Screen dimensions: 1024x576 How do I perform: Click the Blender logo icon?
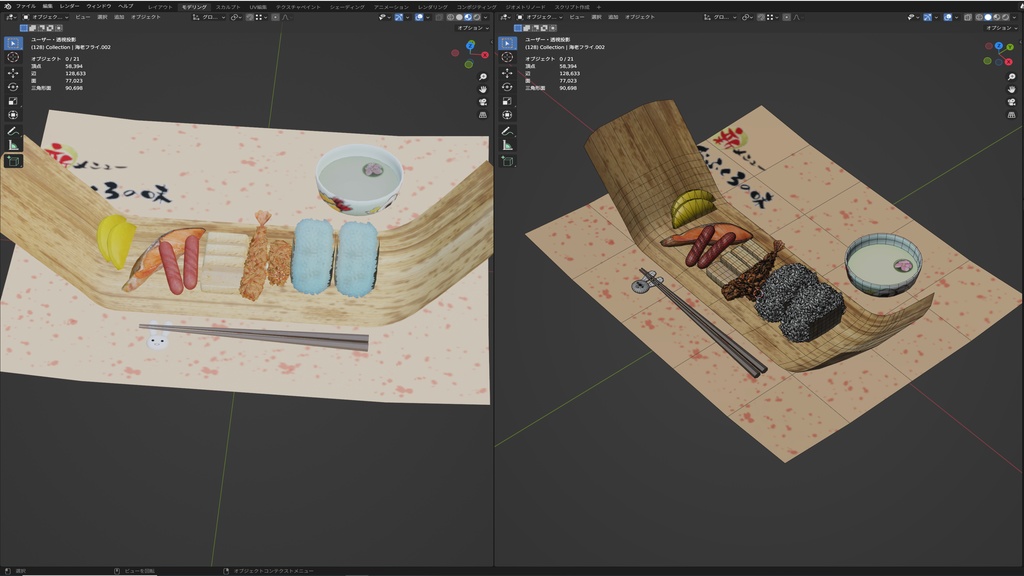tap(7, 6)
